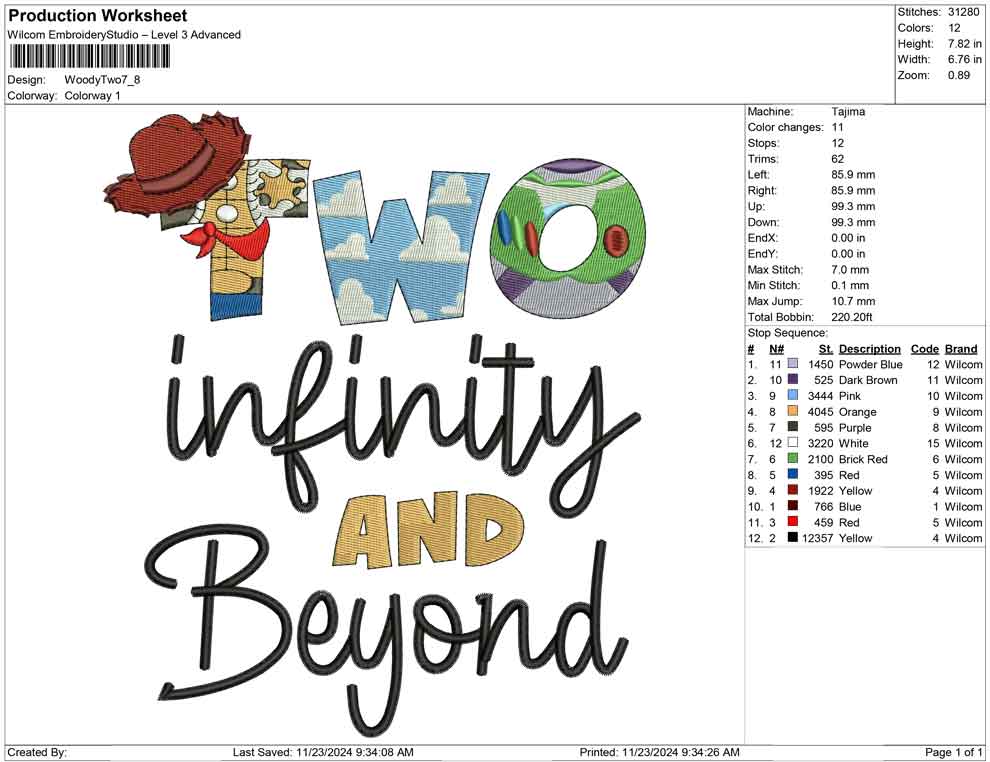The image size is (990, 762).
Task: Select the Page 1 of 1 indicator
Action: (953, 752)
